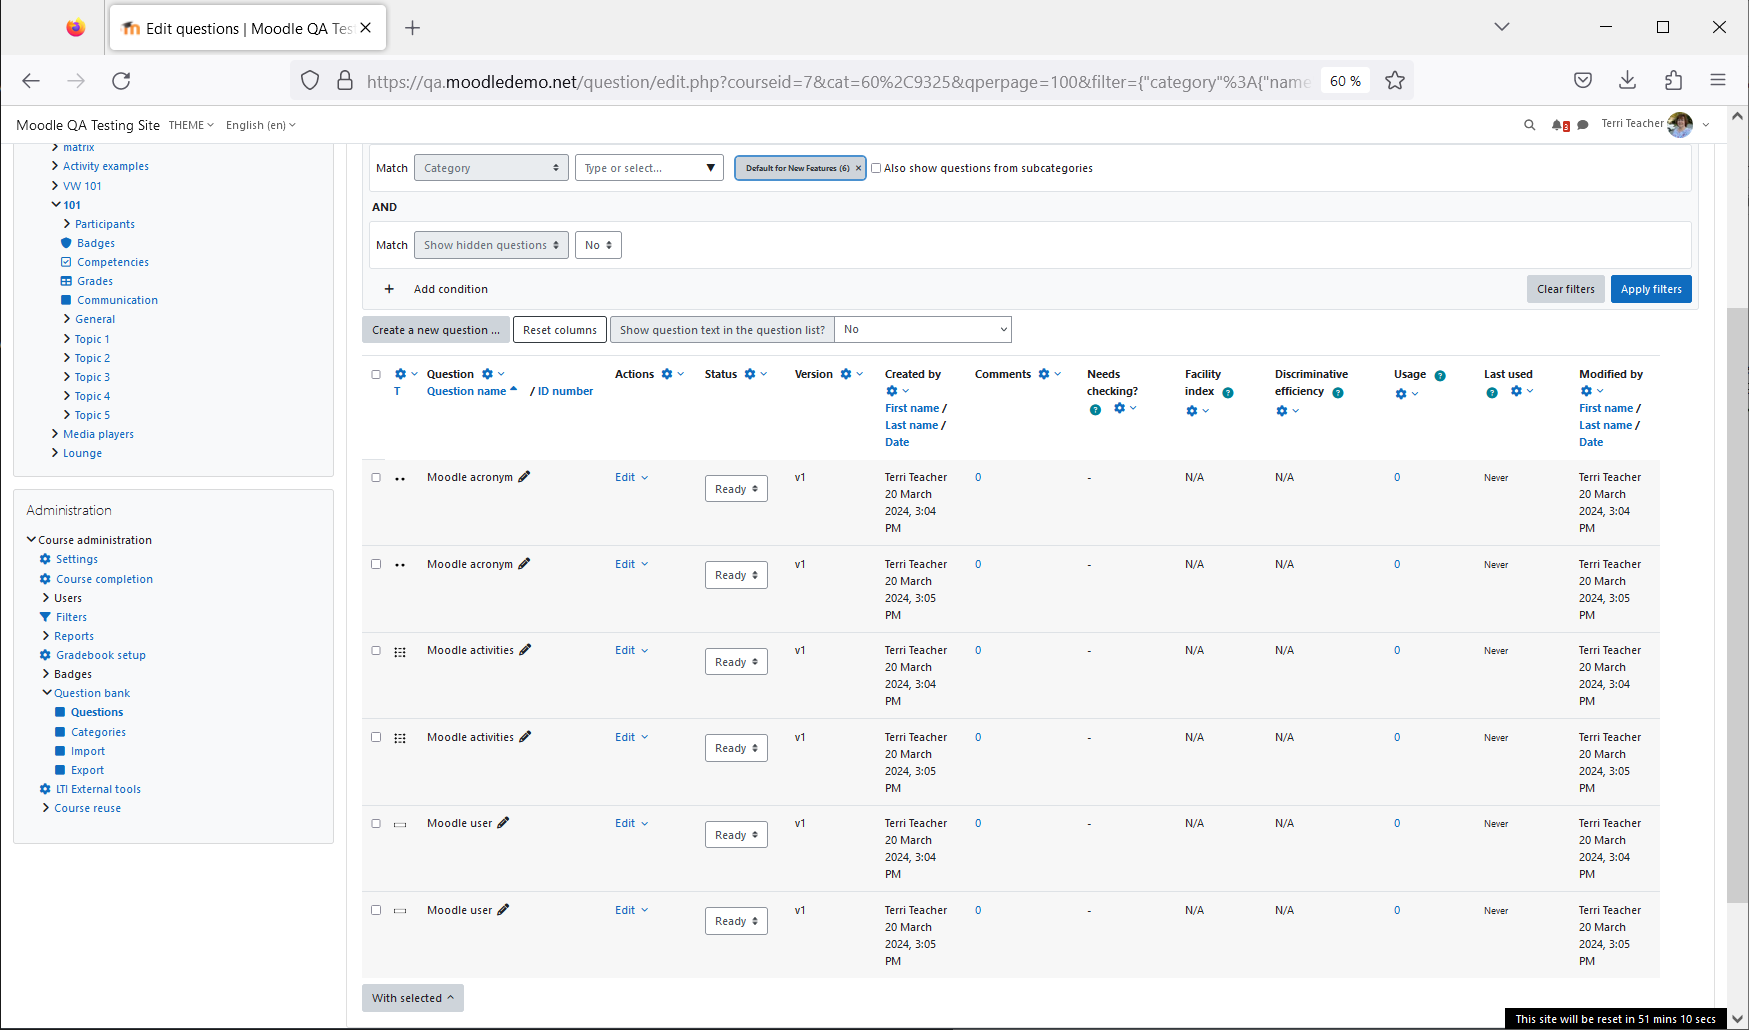Open the Show hidden questions filter dropdown
The width and height of the screenshot is (1749, 1030).
tap(491, 245)
